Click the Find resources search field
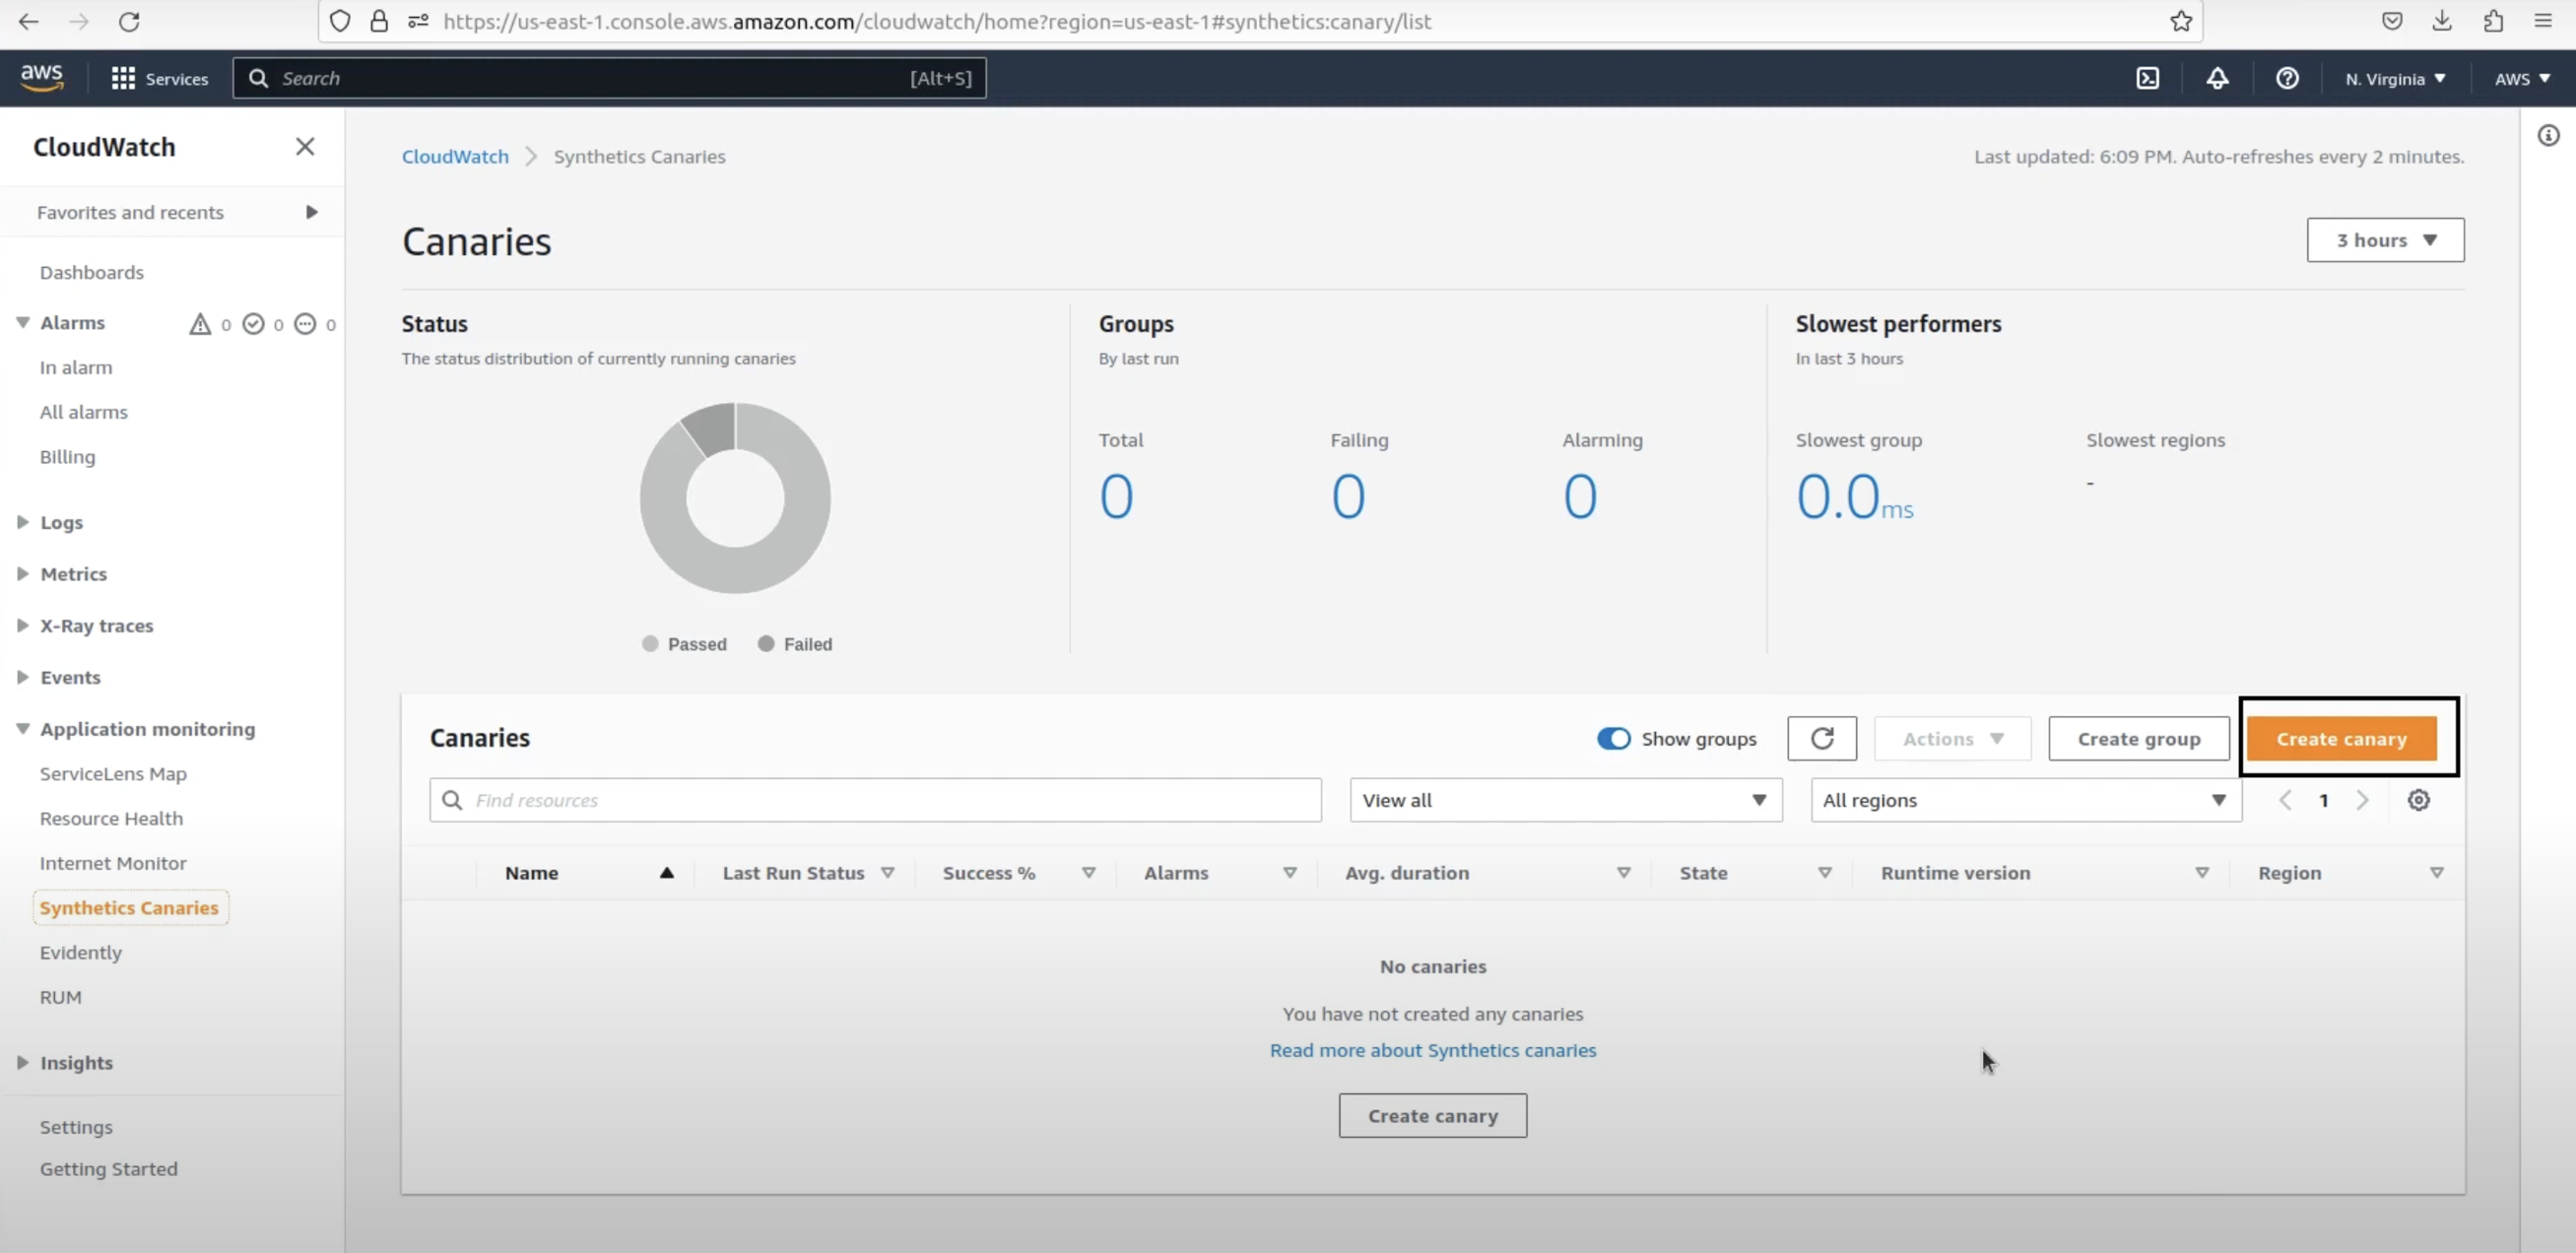 coord(875,800)
